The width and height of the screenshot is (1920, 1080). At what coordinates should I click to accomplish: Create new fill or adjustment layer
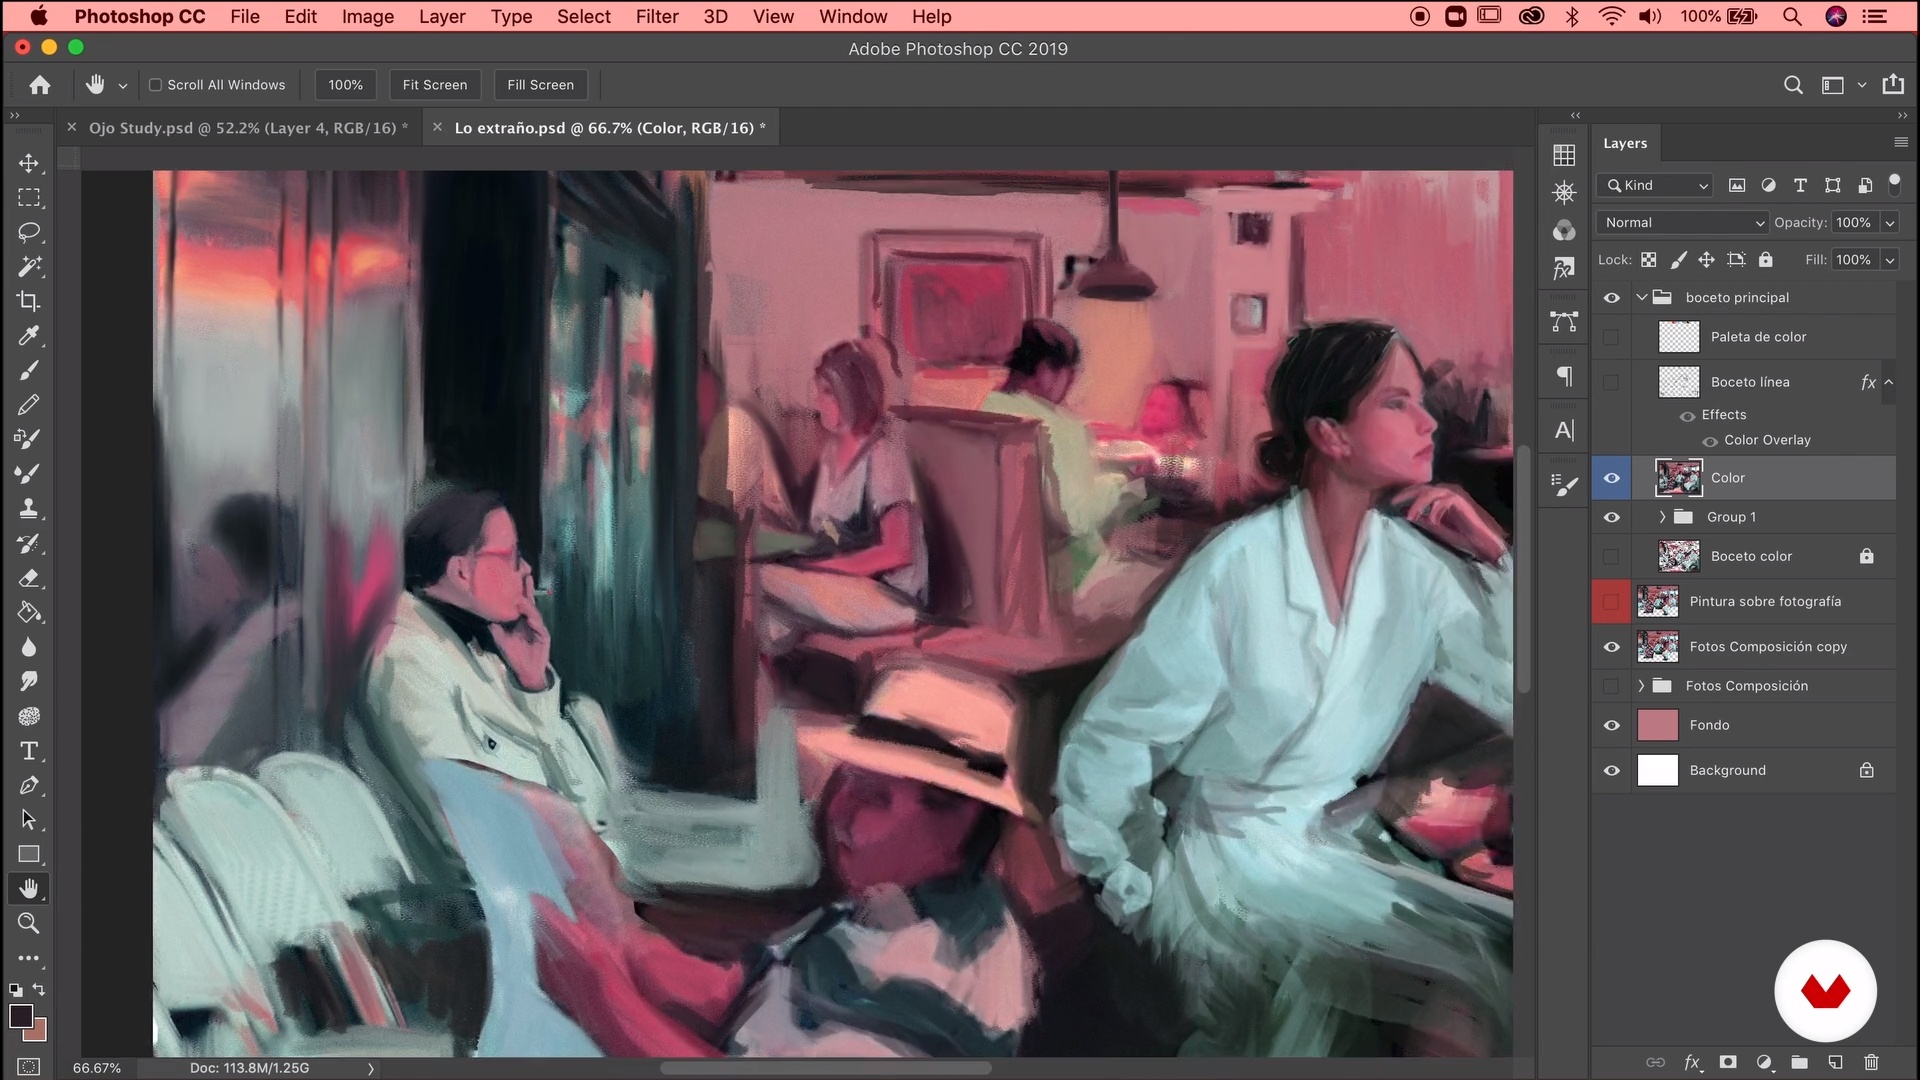coord(1764,1062)
